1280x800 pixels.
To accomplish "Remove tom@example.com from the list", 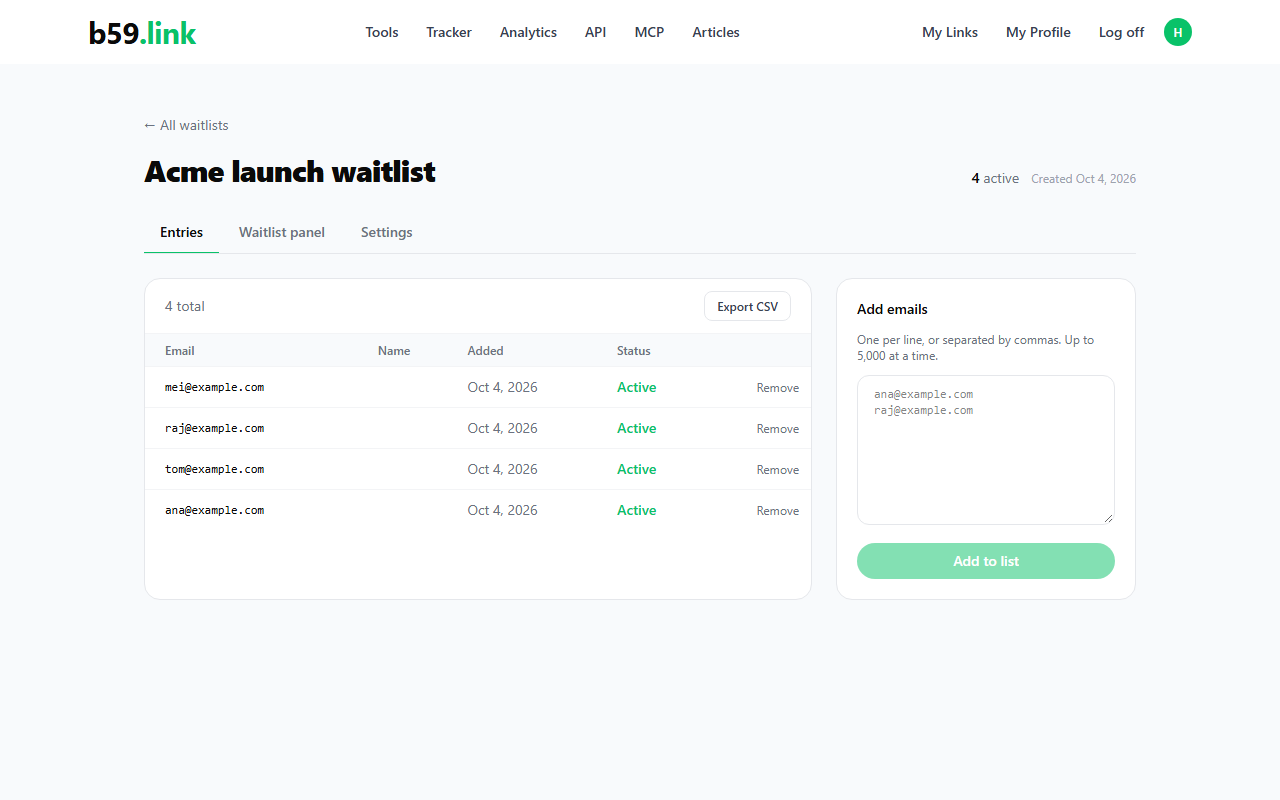I will point(778,470).
